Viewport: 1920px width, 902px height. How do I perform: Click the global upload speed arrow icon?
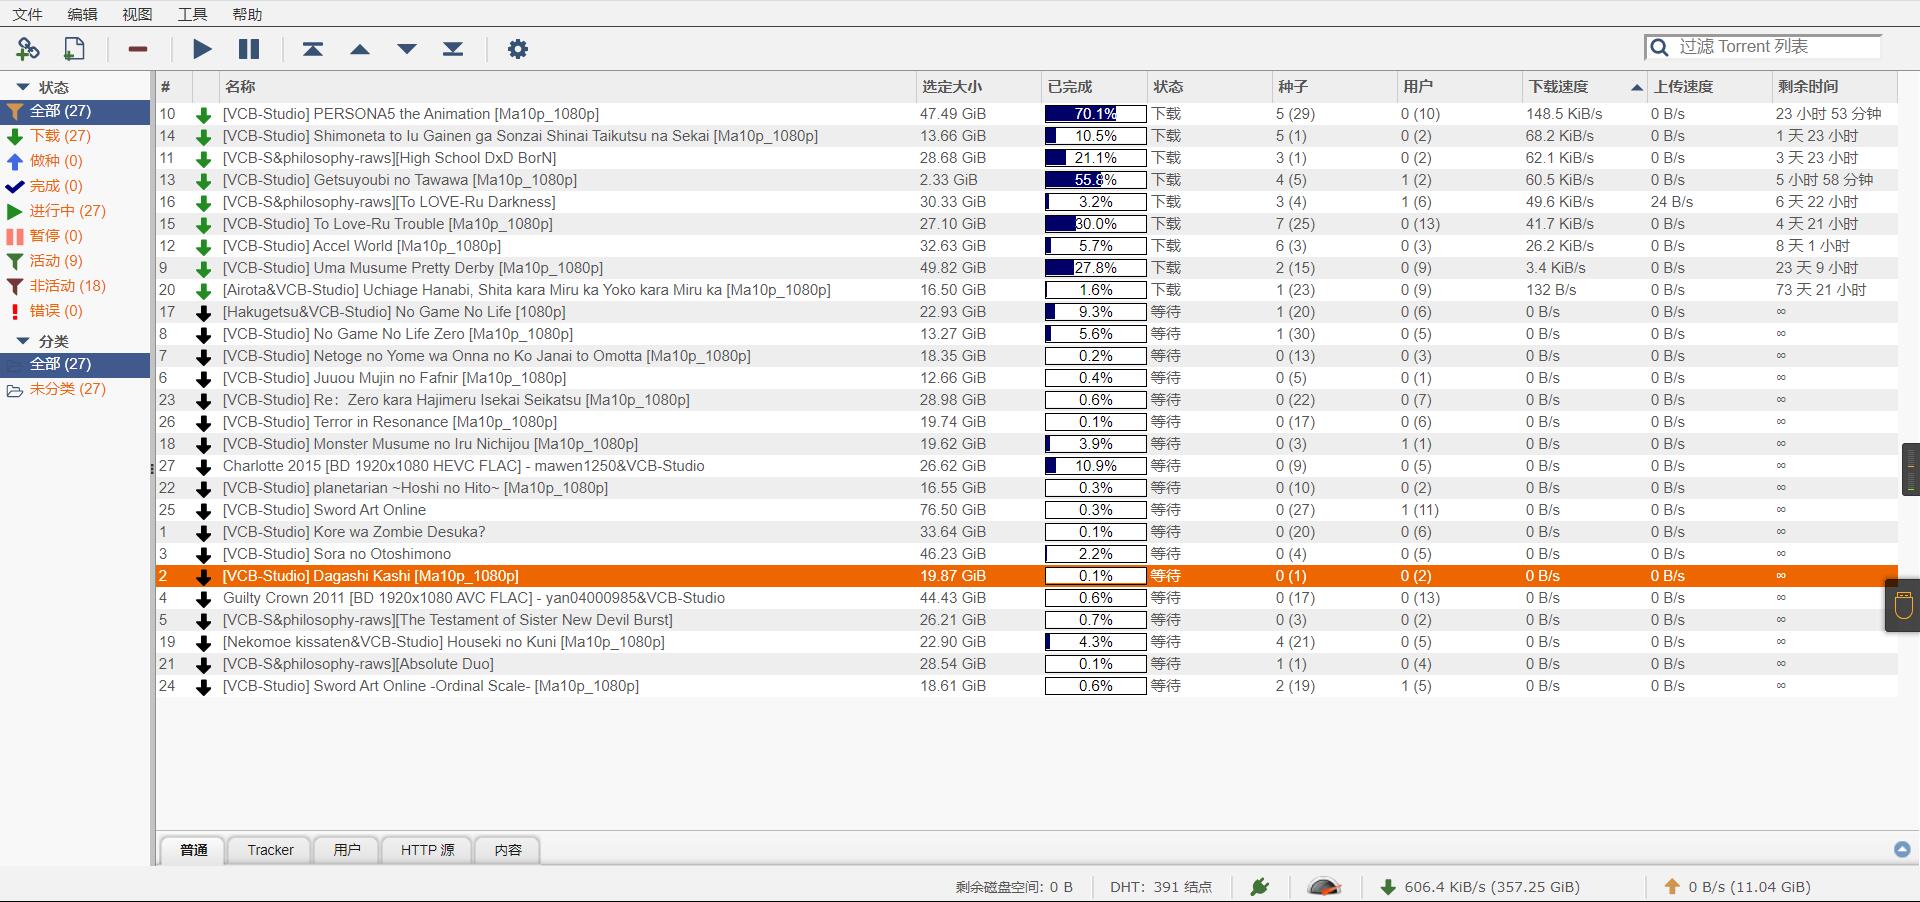point(1672,886)
